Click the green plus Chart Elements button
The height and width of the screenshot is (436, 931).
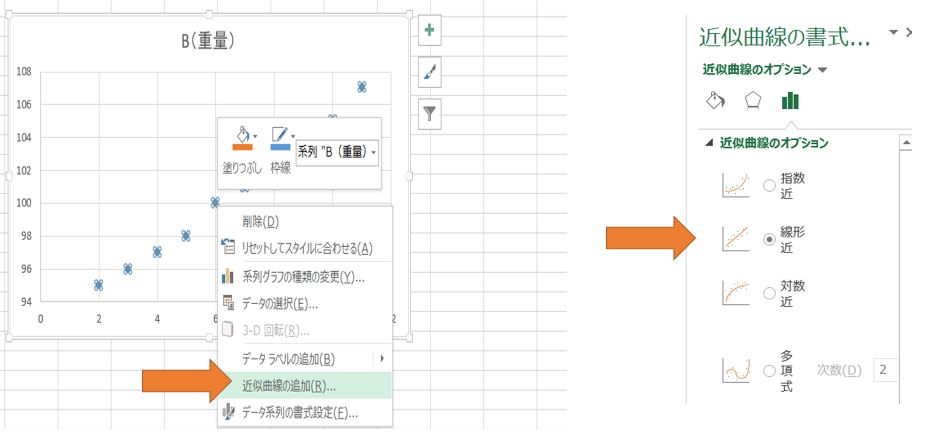tap(429, 31)
